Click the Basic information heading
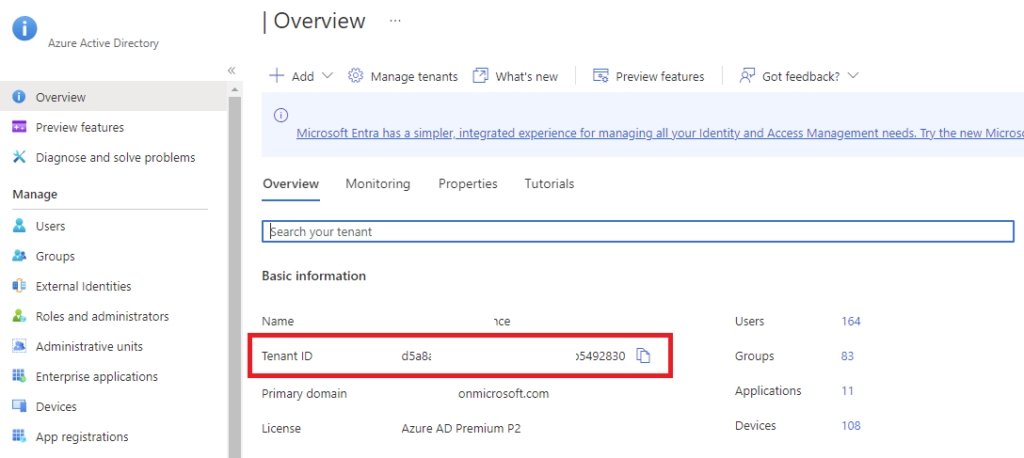1024x458 pixels. pyautogui.click(x=313, y=276)
